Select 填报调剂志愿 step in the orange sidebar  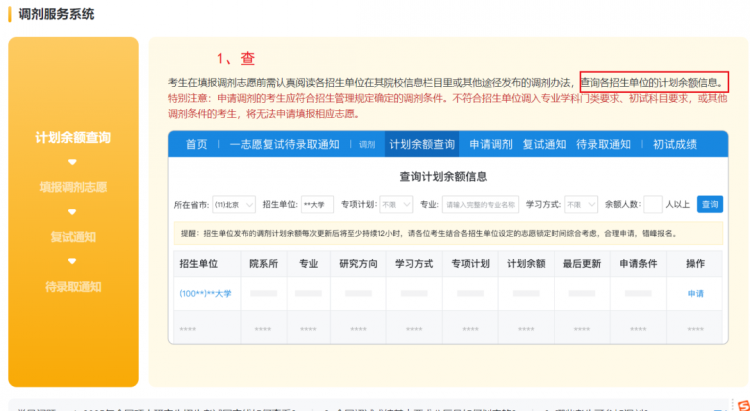73,187
